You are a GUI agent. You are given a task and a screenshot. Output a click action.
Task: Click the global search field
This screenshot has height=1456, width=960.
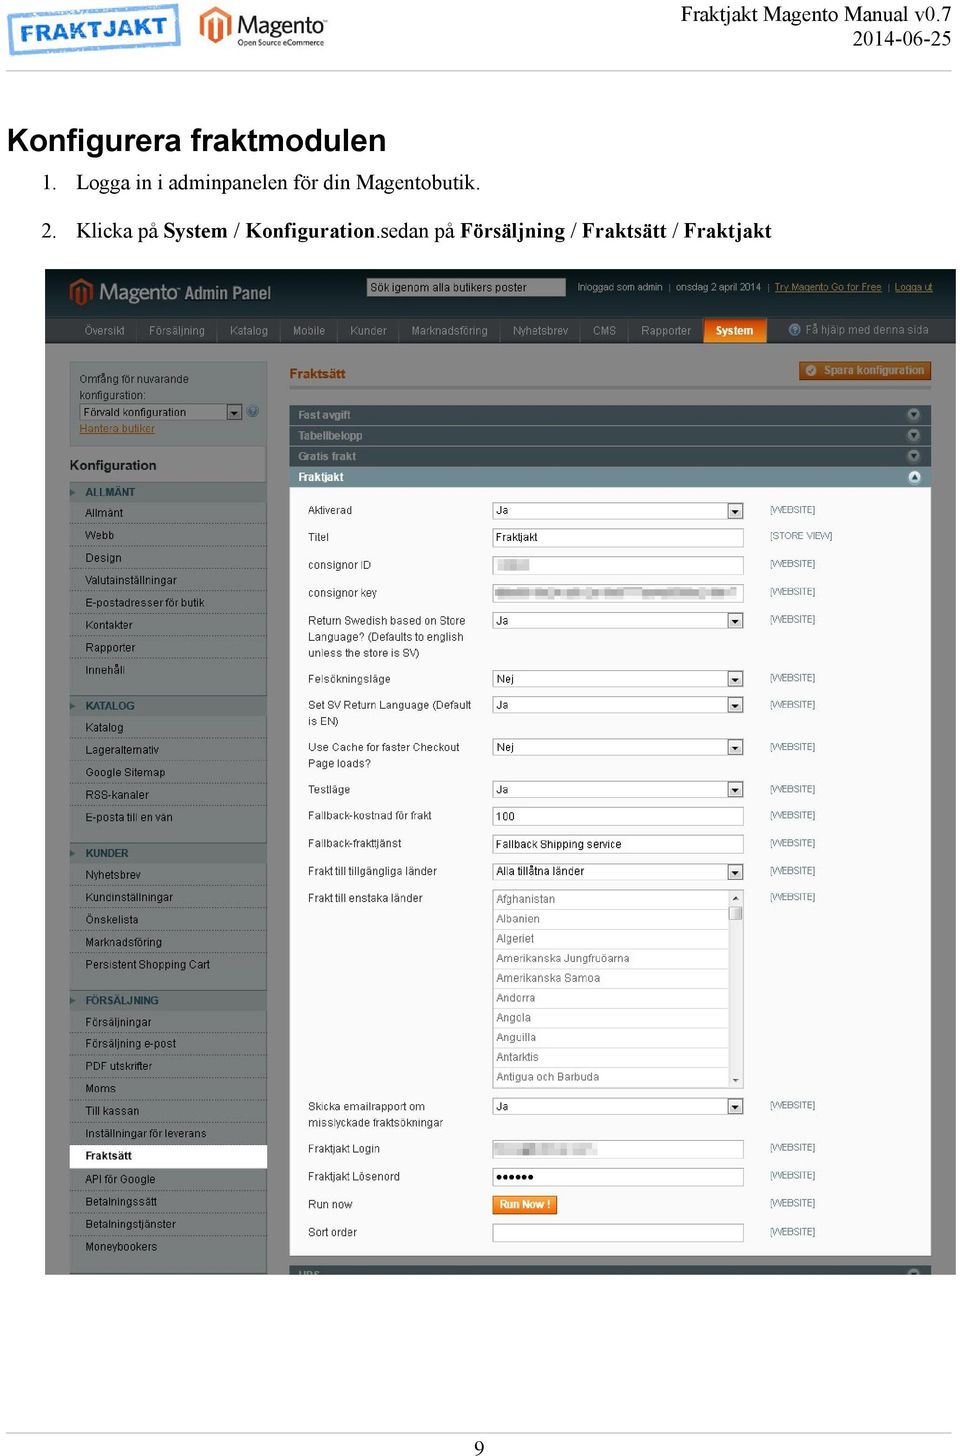pos(467,288)
